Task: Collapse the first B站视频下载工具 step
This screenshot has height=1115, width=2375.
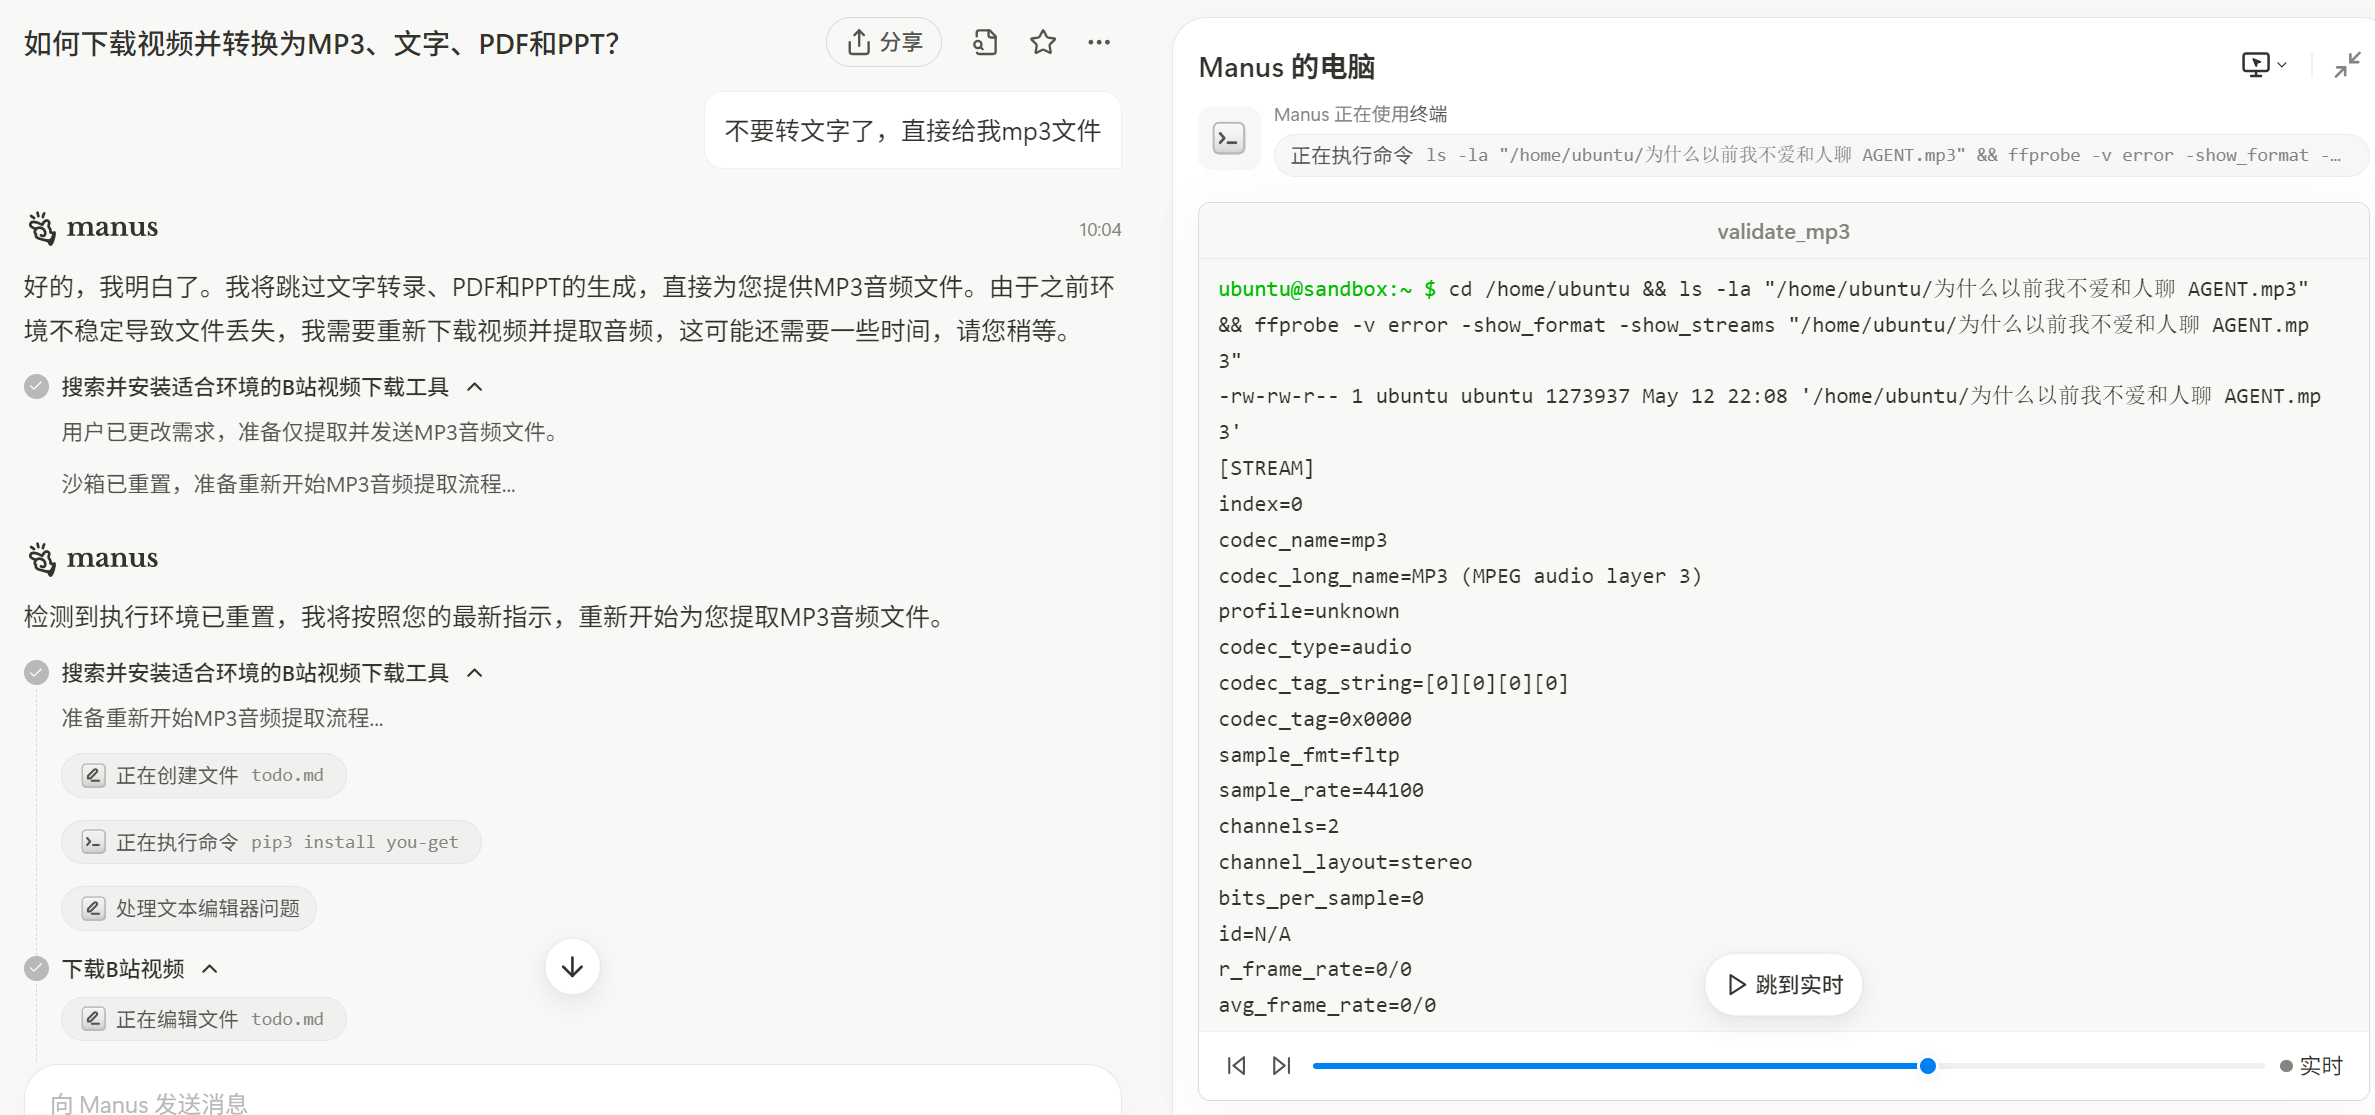Action: [x=475, y=387]
